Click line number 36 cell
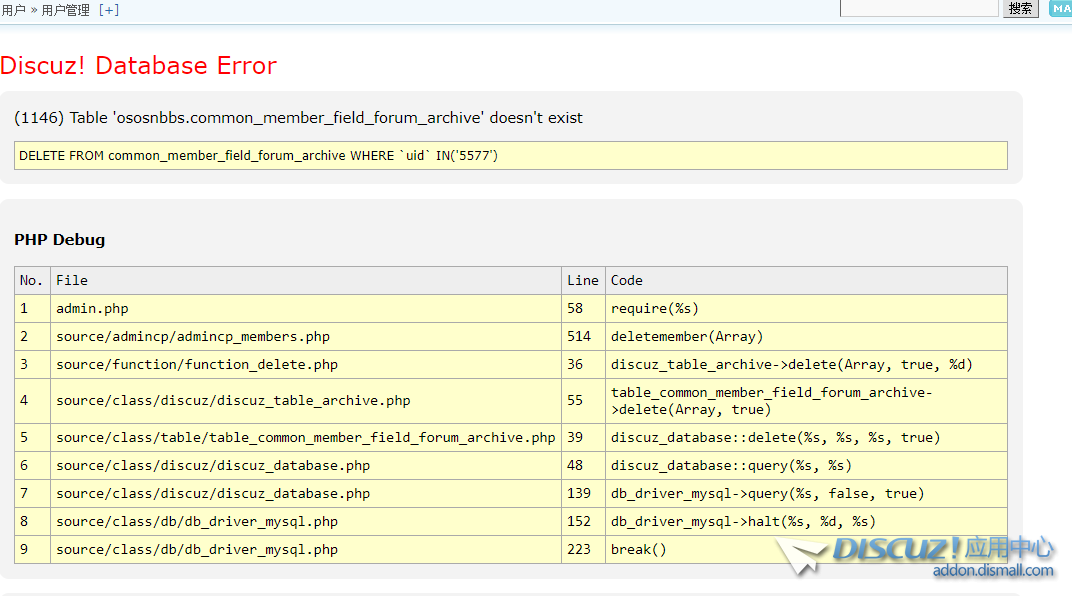1072x596 pixels. pyautogui.click(x=583, y=364)
